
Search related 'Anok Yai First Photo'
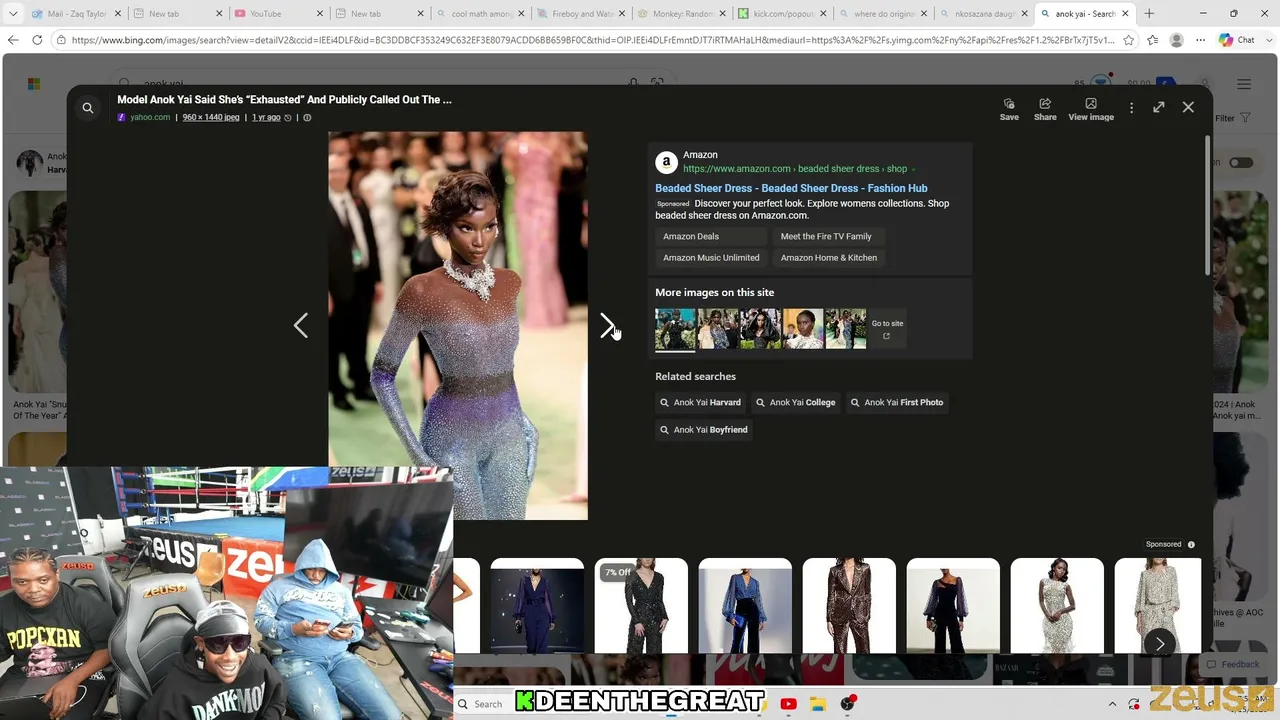click(897, 403)
